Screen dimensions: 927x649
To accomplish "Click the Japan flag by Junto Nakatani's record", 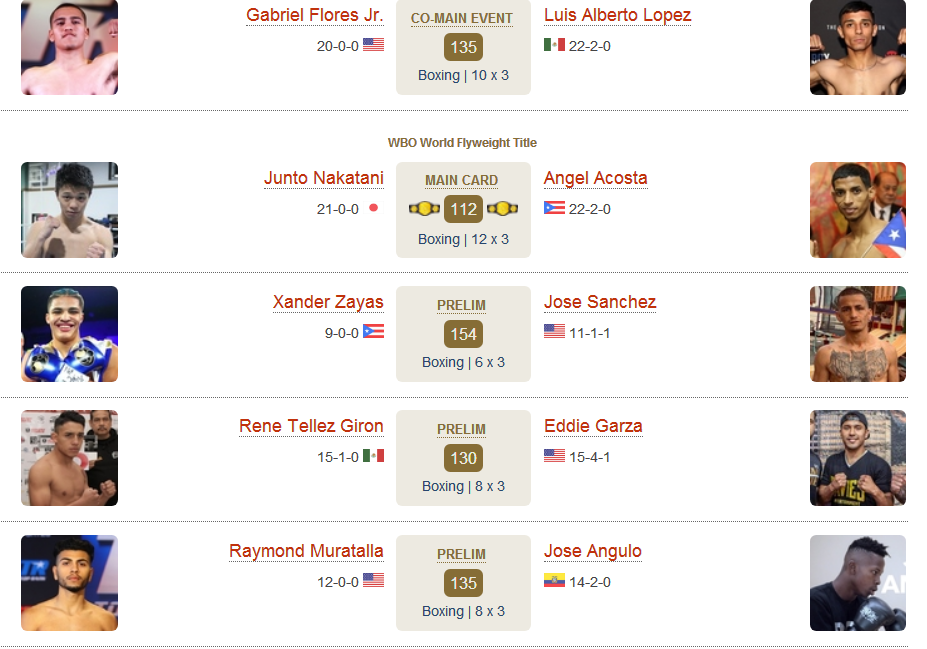I will click(x=374, y=208).
